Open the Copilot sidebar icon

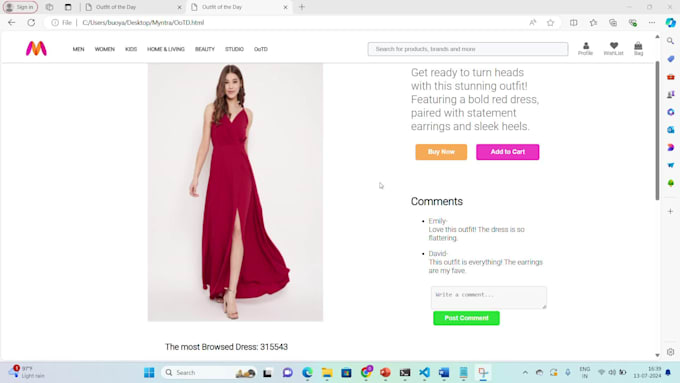tap(670, 23)
